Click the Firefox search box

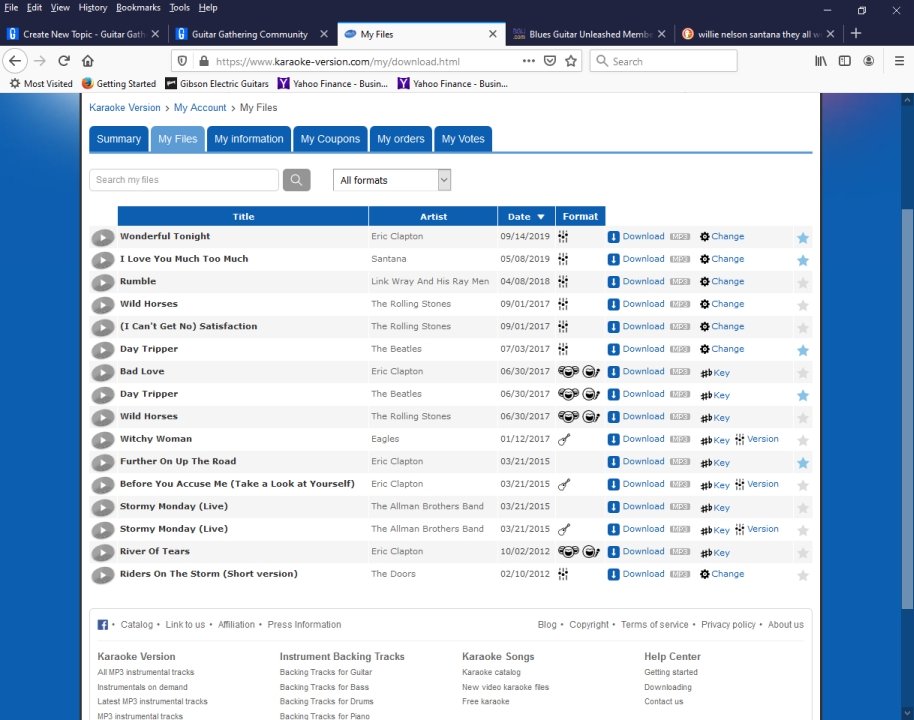pyautogui.click(x=663, y=61)
